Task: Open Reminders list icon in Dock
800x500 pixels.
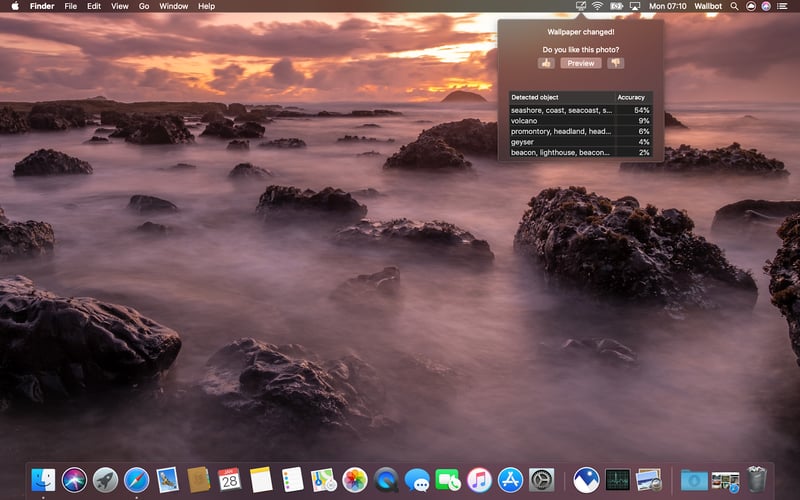Action: click(x=292, y=480)
